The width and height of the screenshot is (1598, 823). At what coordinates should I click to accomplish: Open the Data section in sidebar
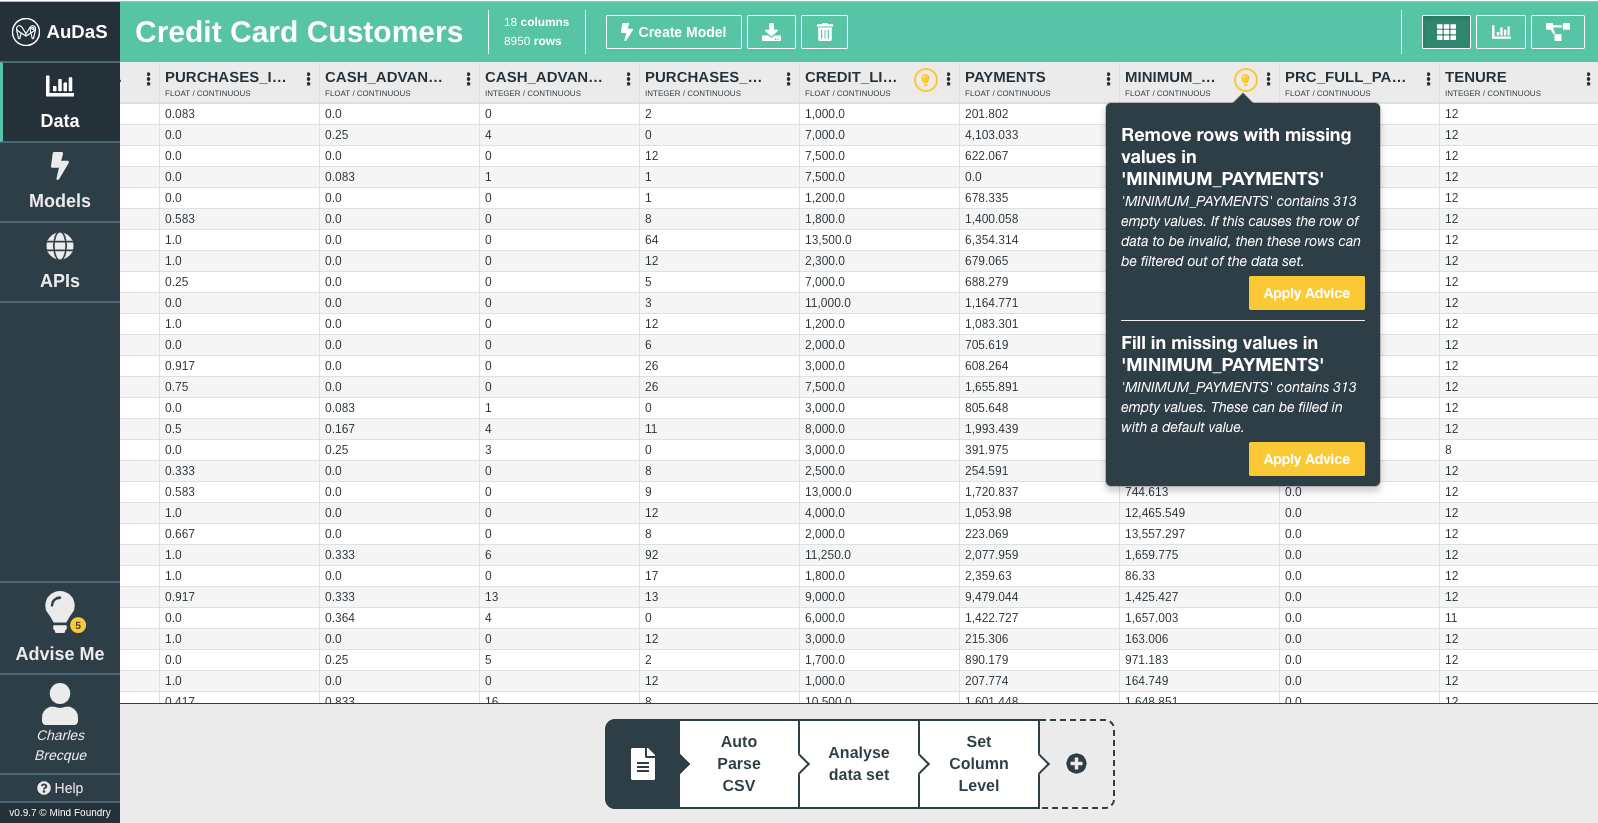click(60, 102)
